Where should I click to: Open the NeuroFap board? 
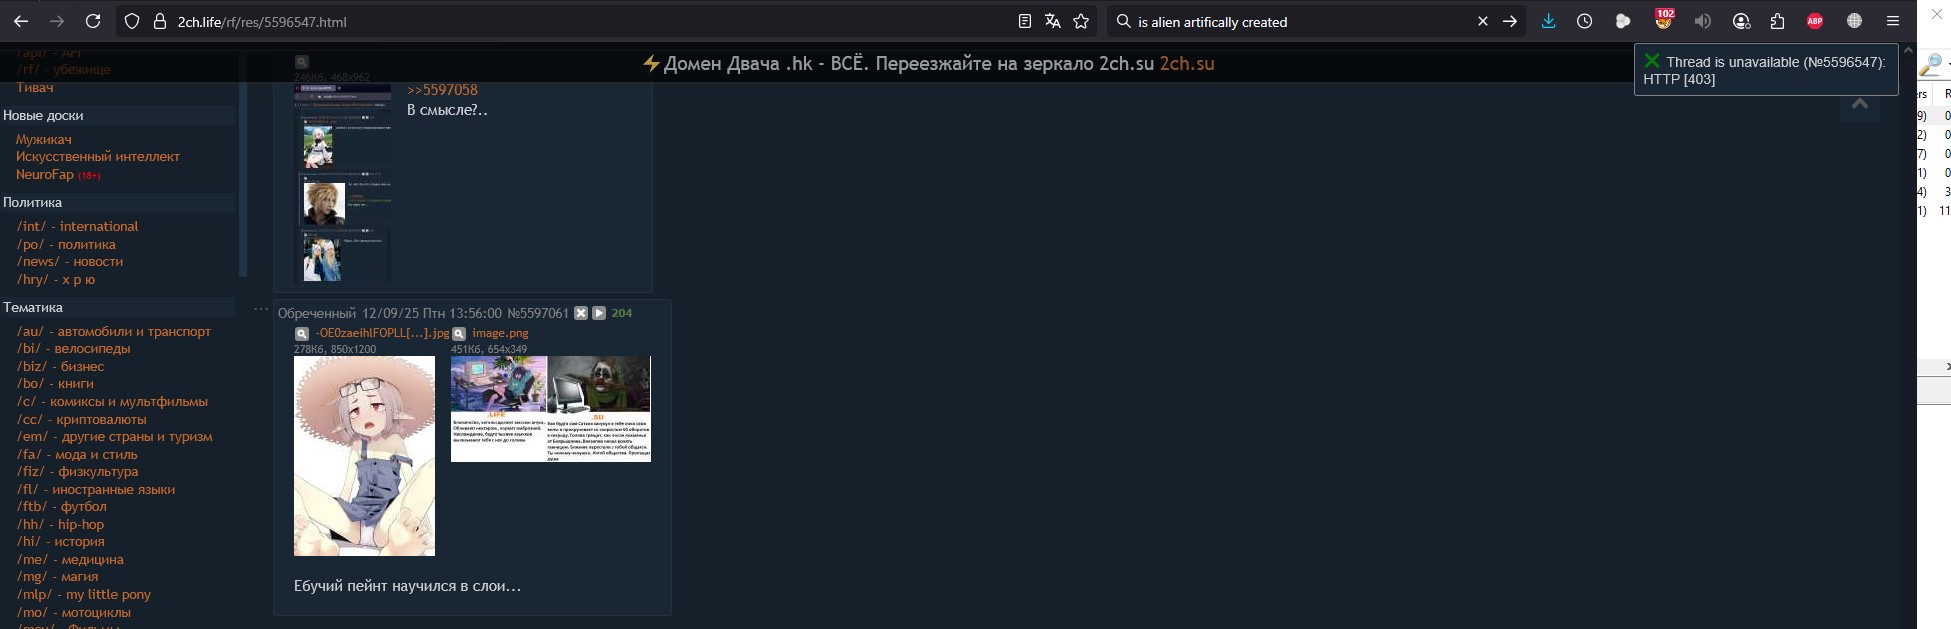point(45,174)
